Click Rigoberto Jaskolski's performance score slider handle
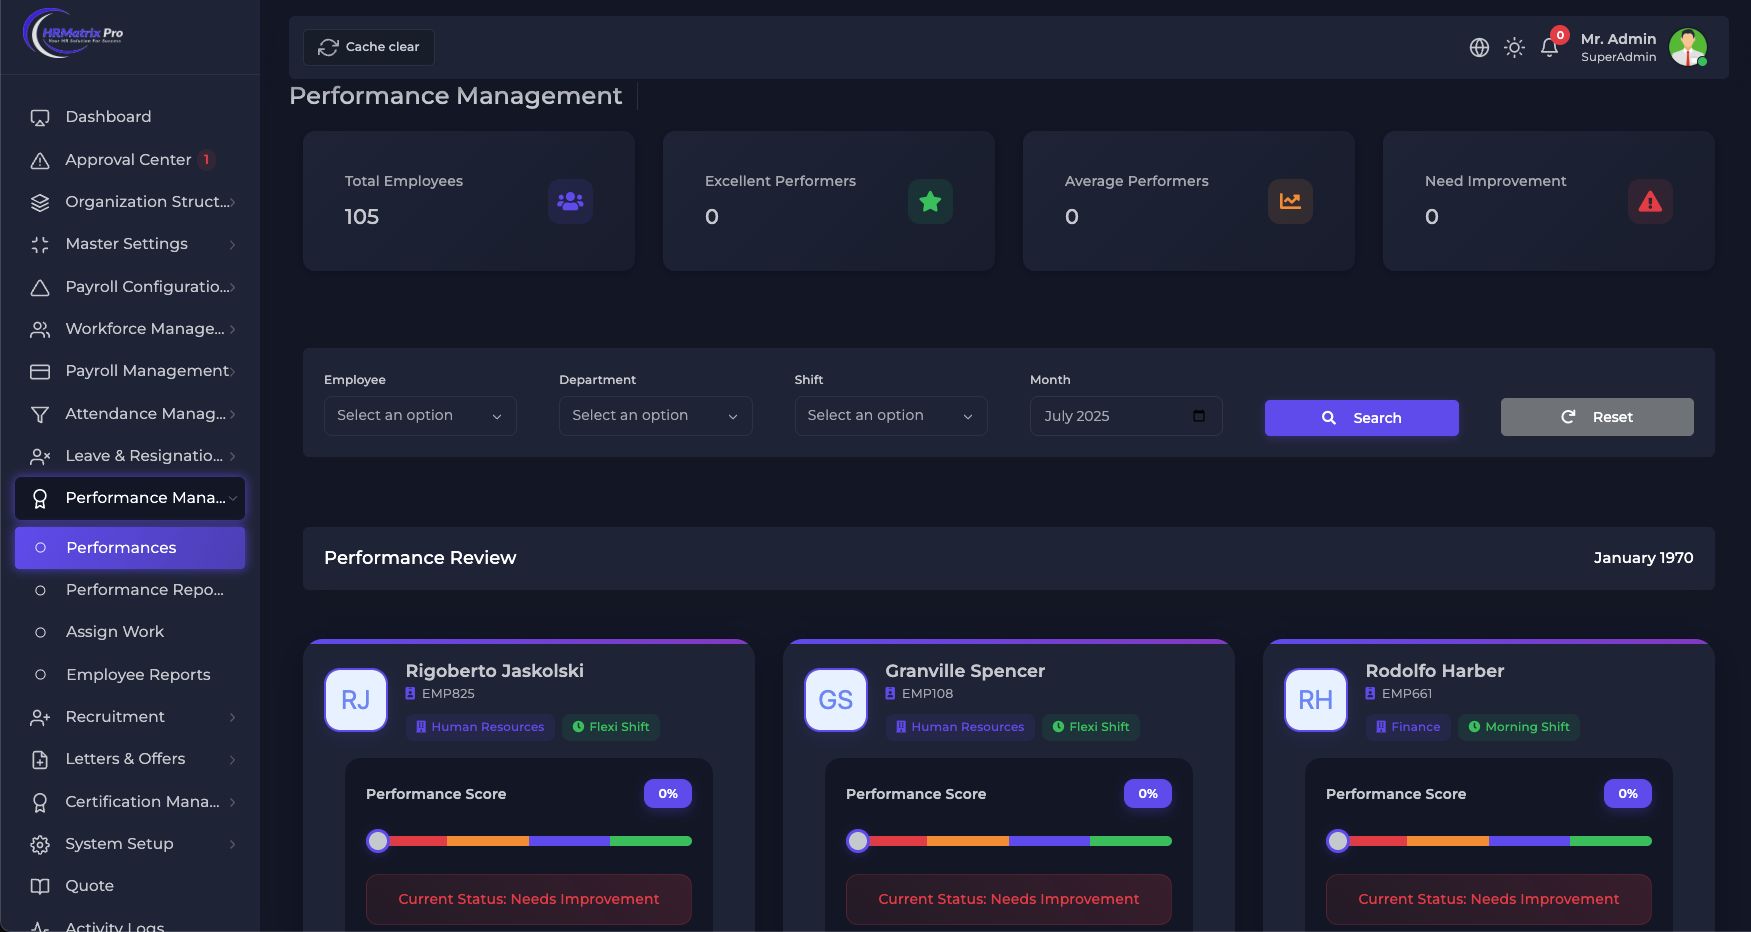This screenshot has width=1751, height=932. 378,841
